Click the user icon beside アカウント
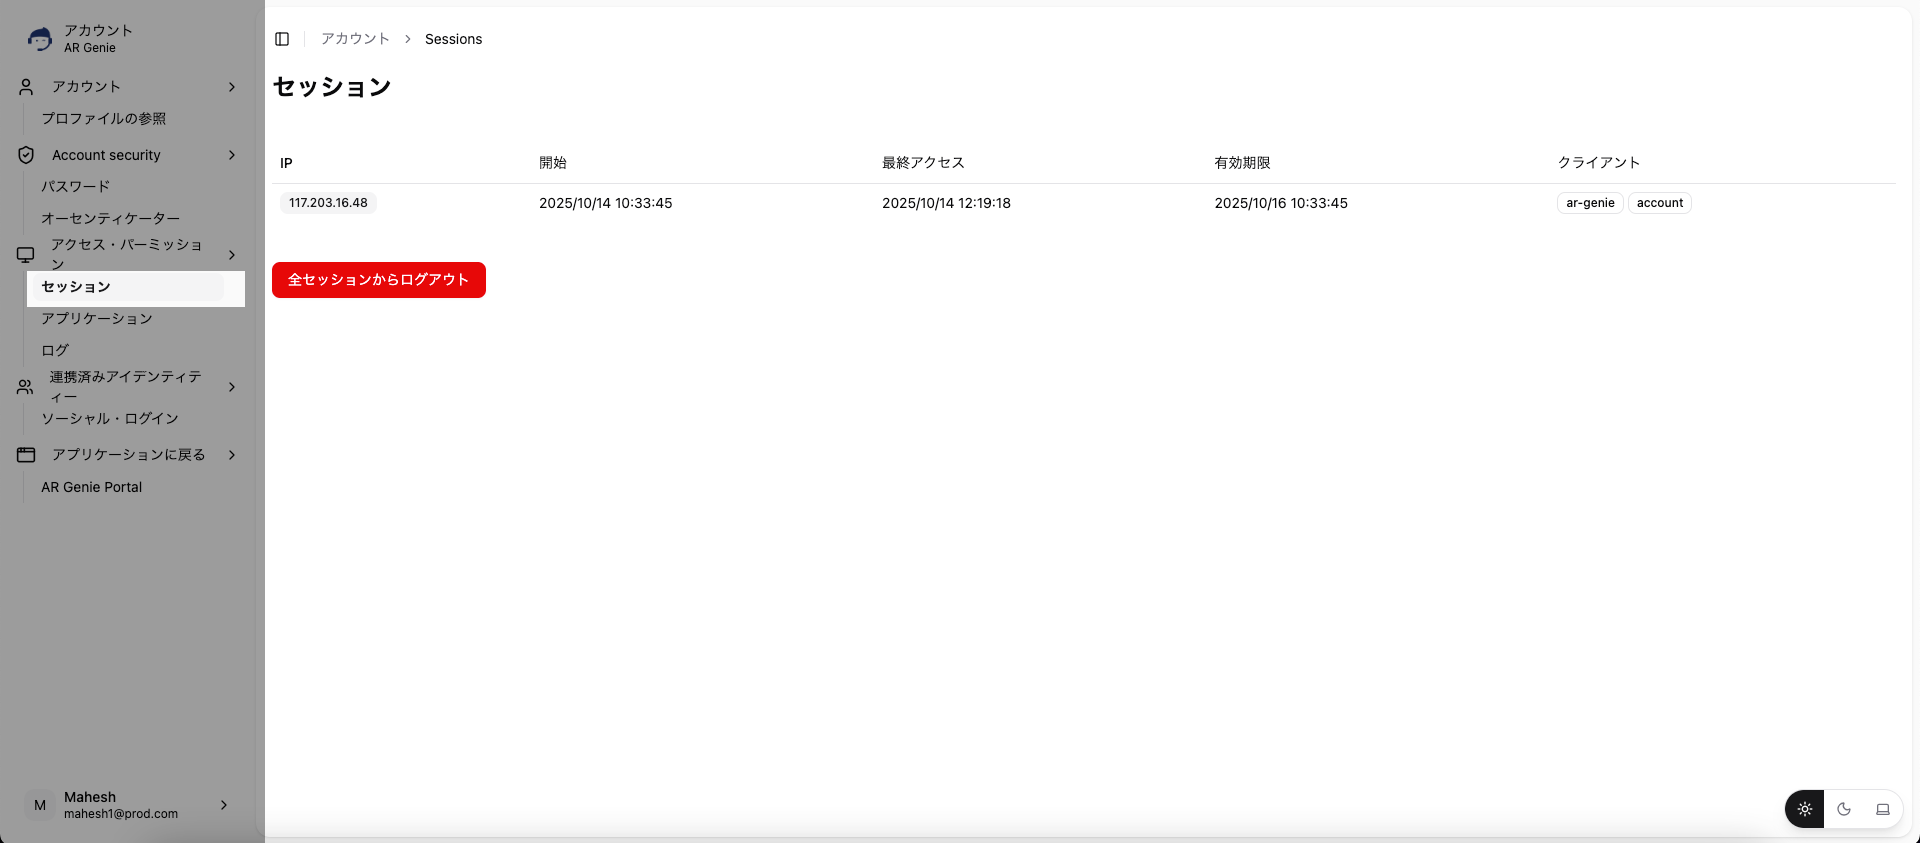The height and width of the screenshot is (843, 1920). pyautogui.click(x=26, y=87)
